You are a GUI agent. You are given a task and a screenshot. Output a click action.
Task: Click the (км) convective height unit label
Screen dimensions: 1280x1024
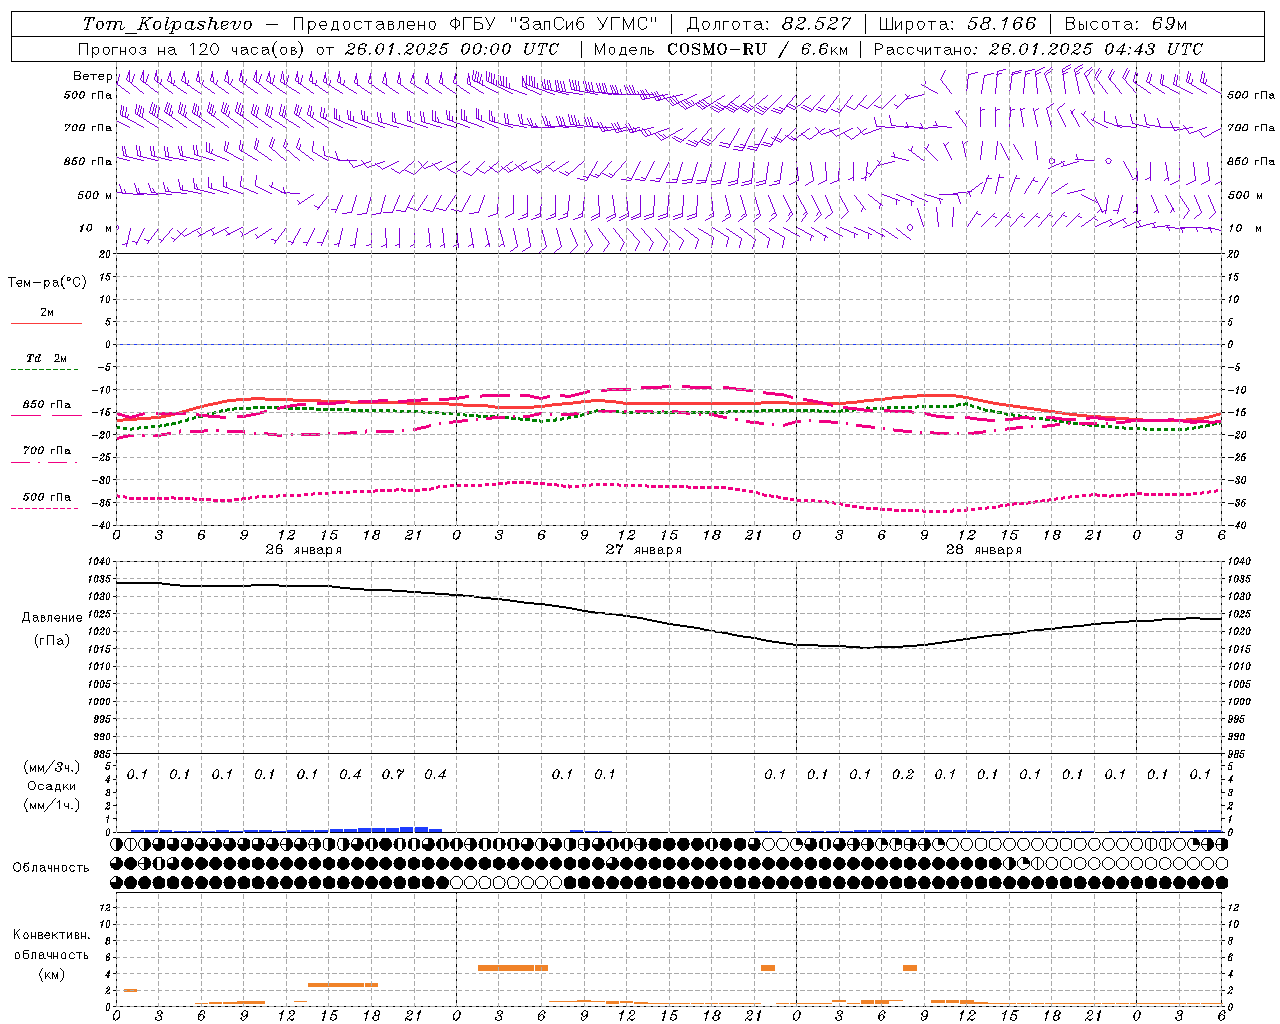[x=51, y=974]
